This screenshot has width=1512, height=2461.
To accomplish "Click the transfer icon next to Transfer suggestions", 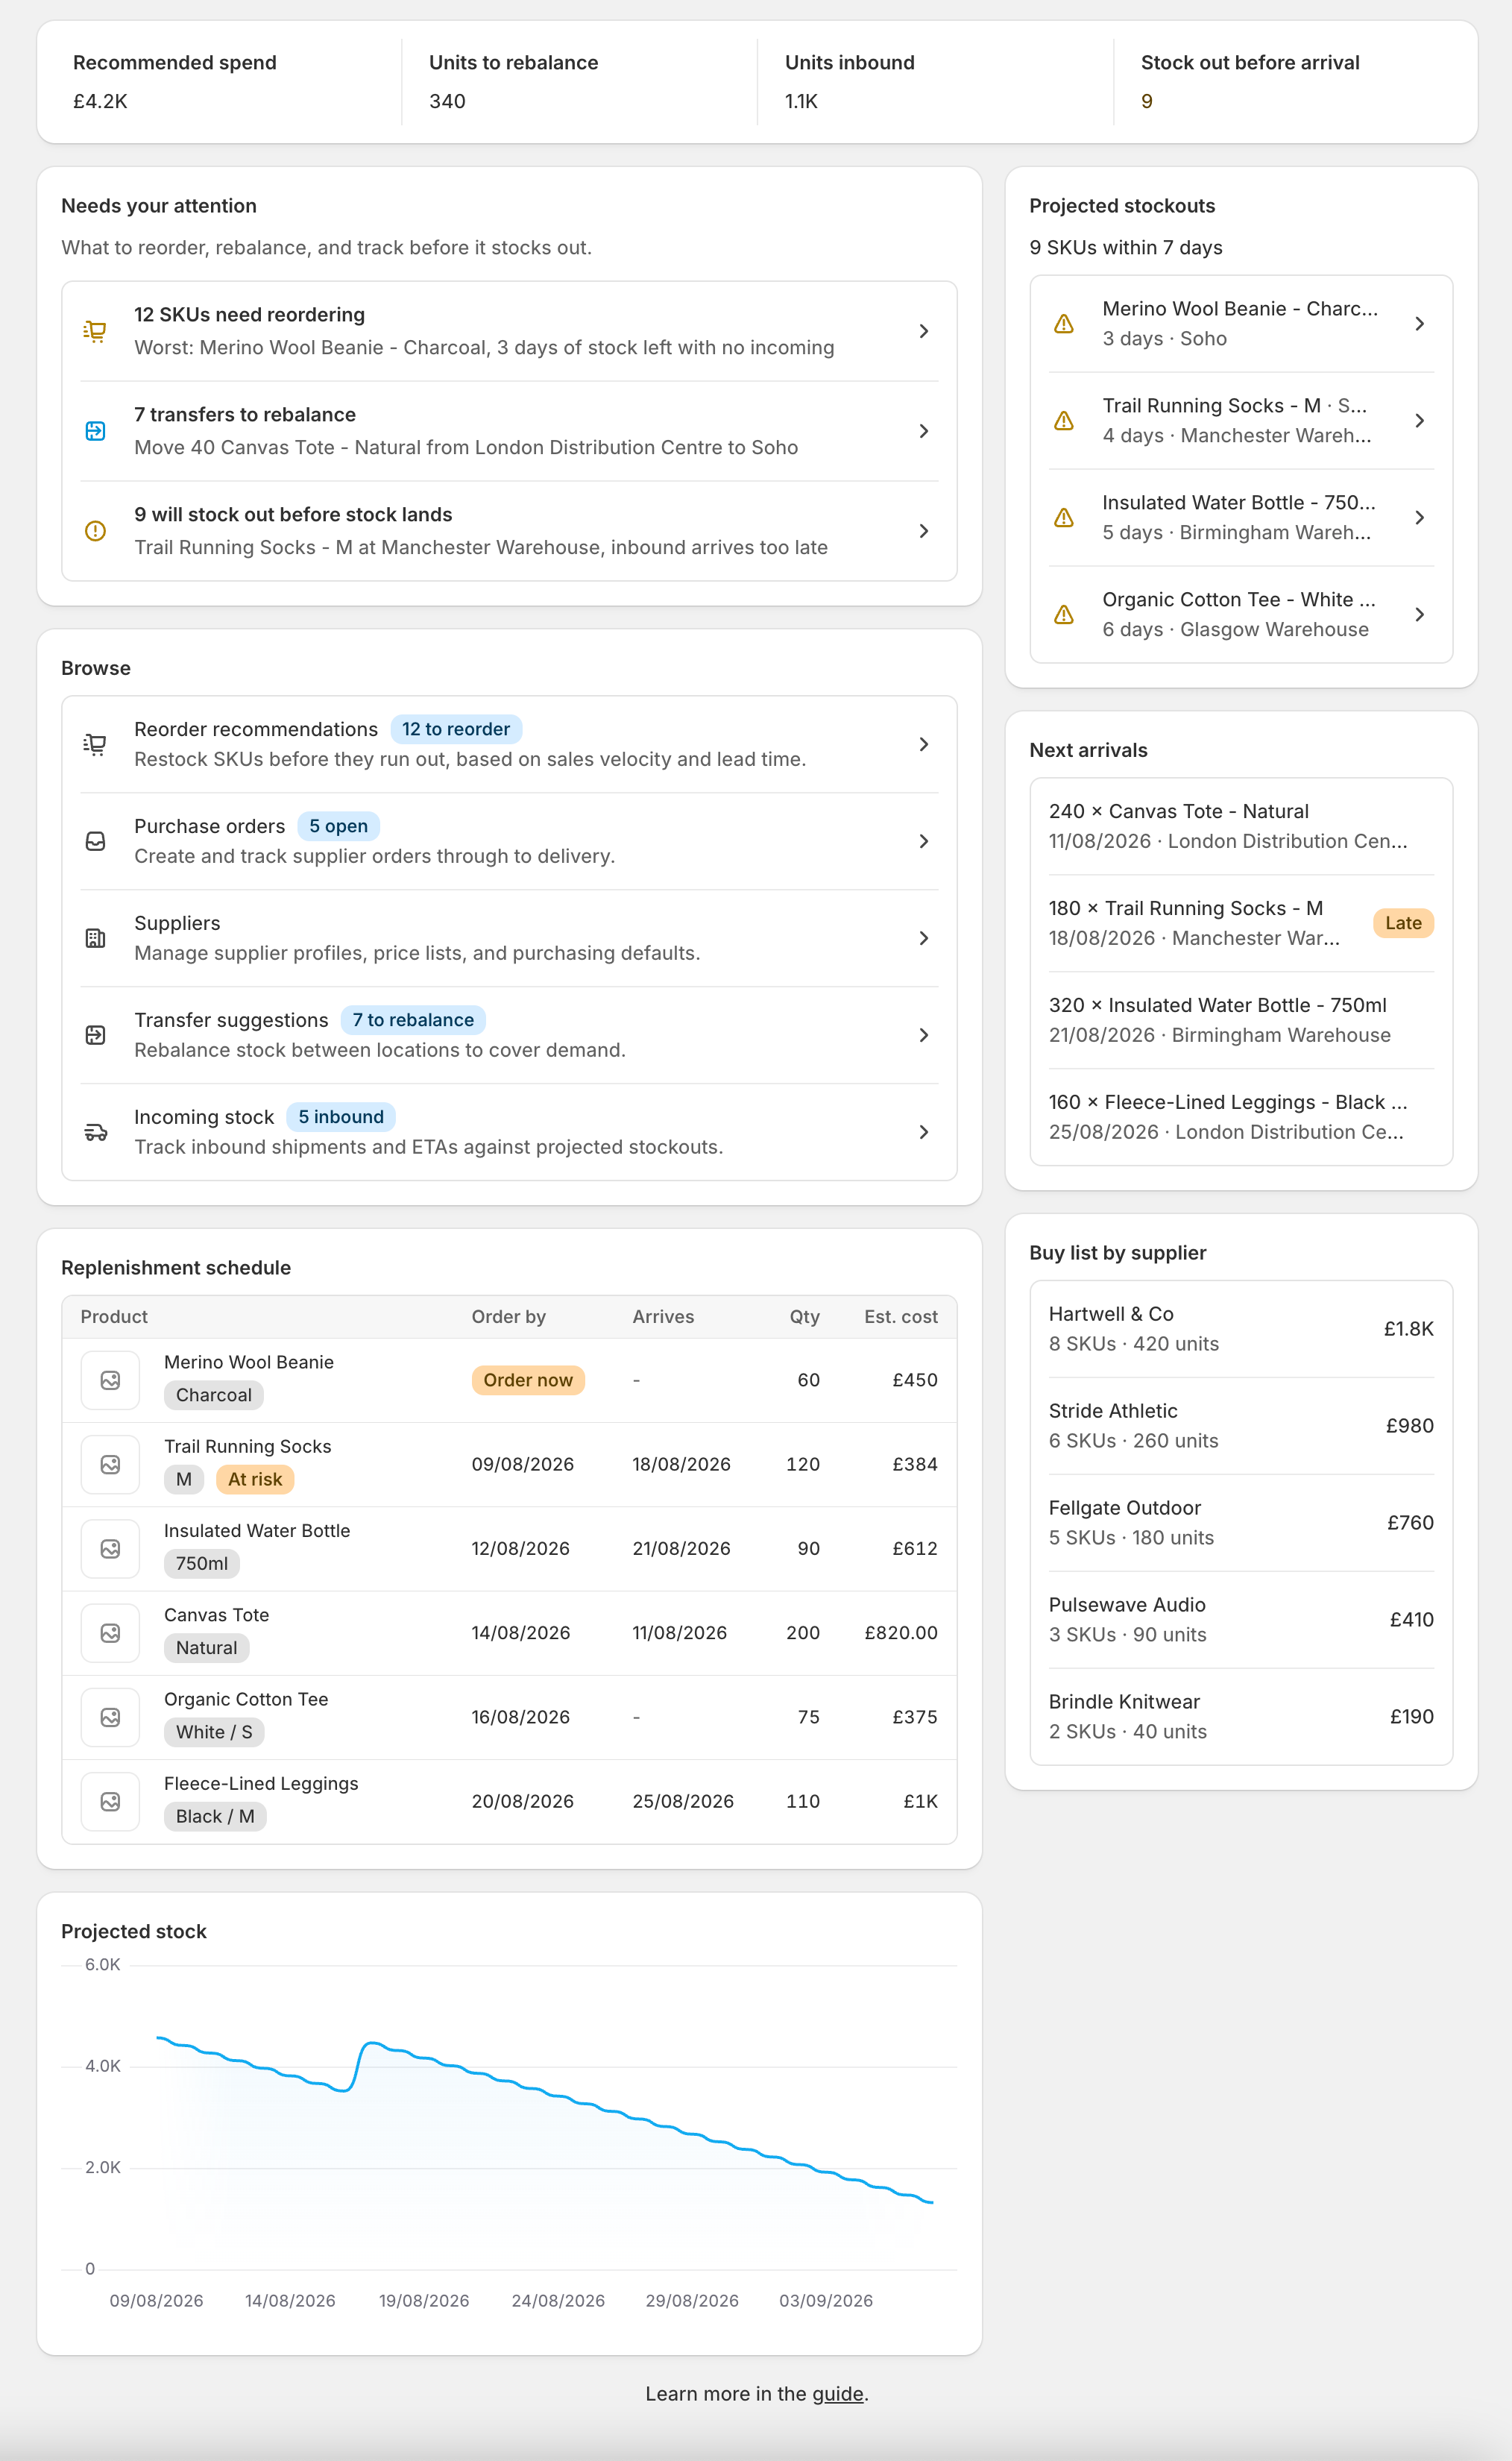I will point(95,1035).
